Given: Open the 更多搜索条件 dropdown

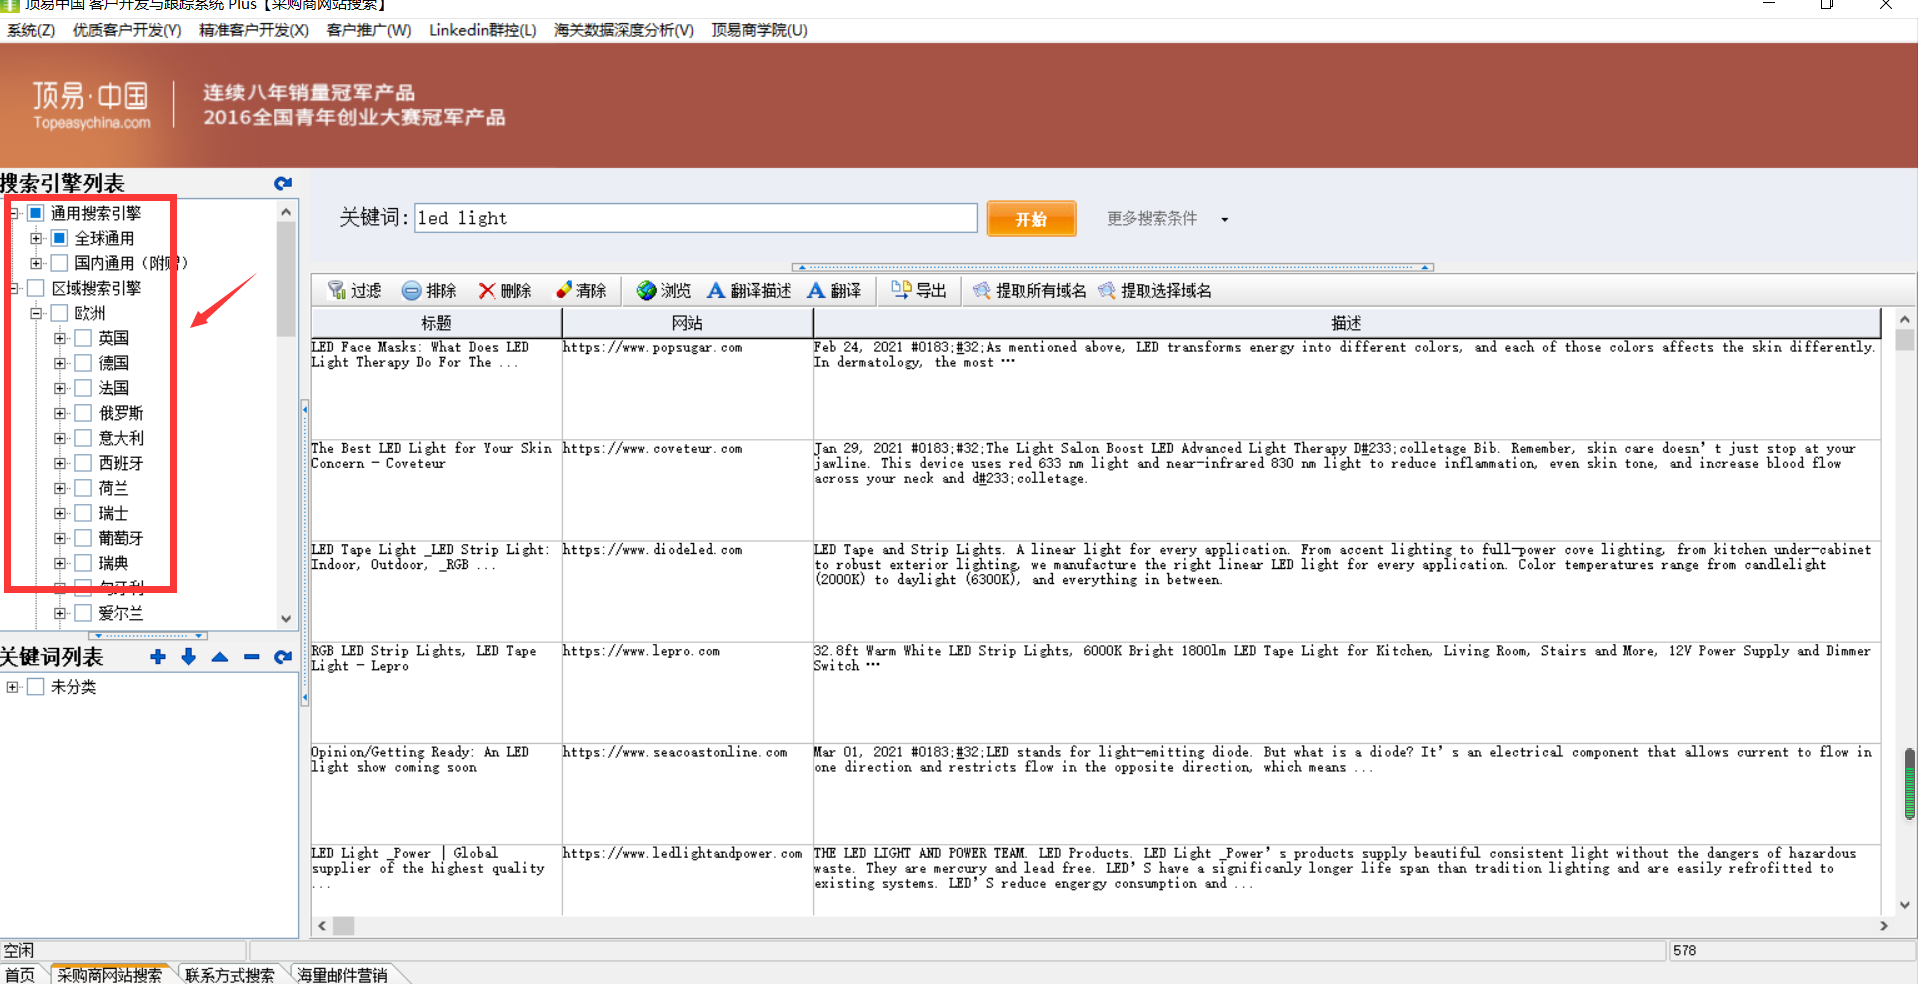Looking at the screenshot, I should 1224,219.
